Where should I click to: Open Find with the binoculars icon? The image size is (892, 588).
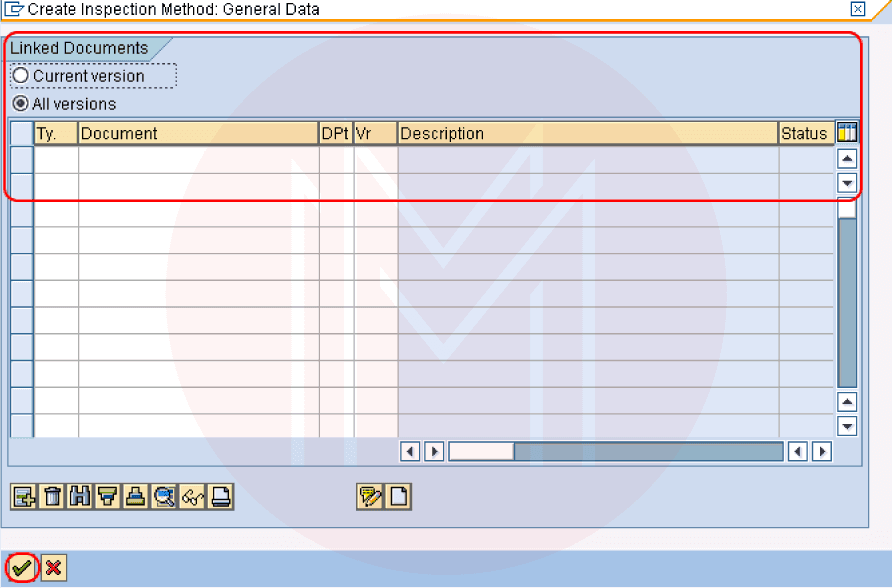point(80,497)
